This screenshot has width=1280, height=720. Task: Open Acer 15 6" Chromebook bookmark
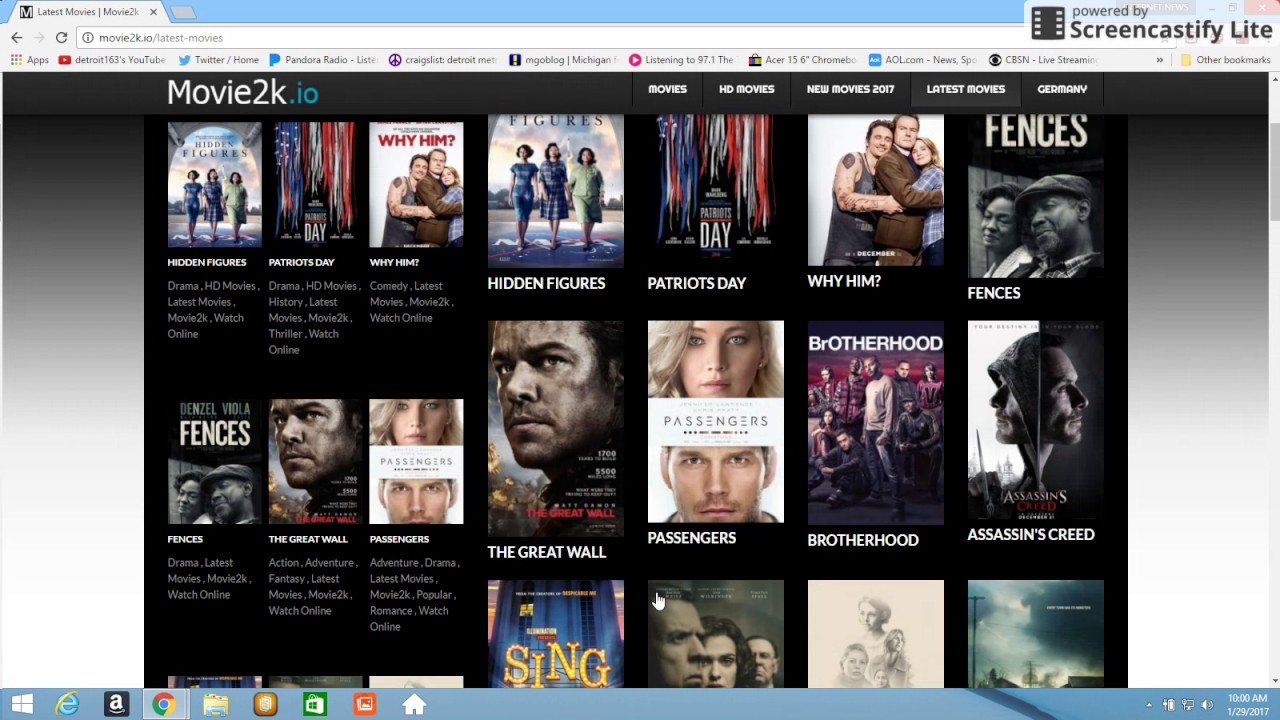tap(802, 60)
